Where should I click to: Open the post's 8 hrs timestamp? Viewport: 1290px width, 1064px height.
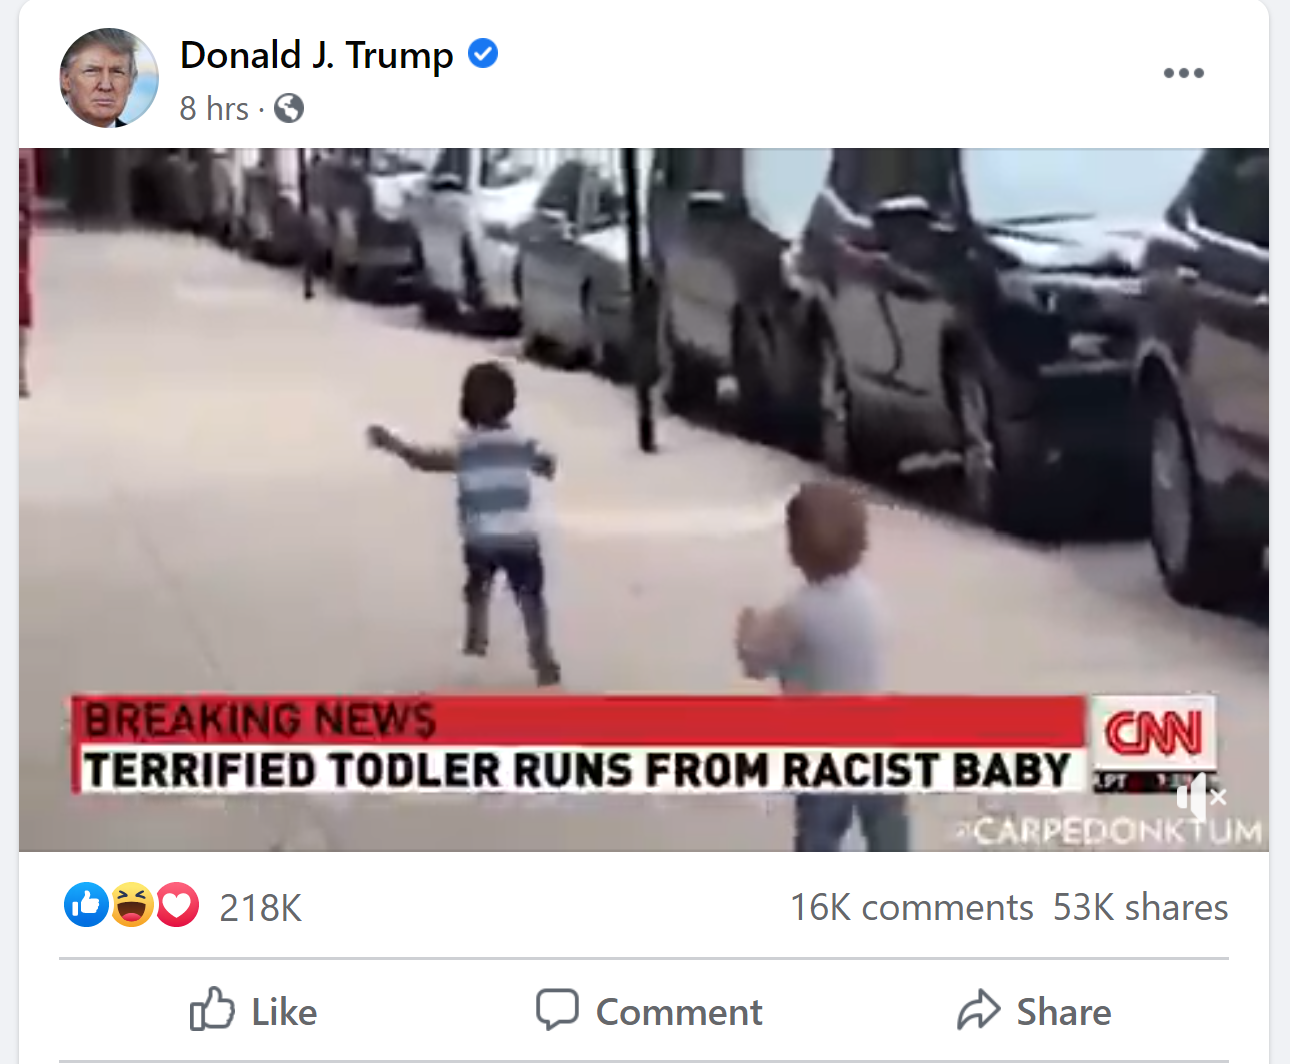(214, 108)
